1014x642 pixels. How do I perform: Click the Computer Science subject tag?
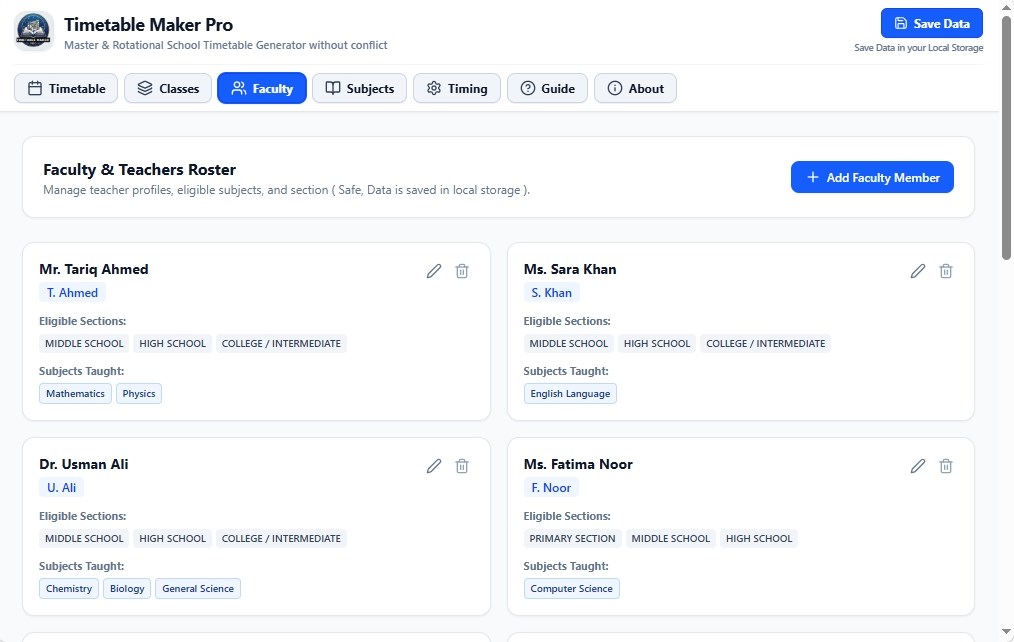572,589
